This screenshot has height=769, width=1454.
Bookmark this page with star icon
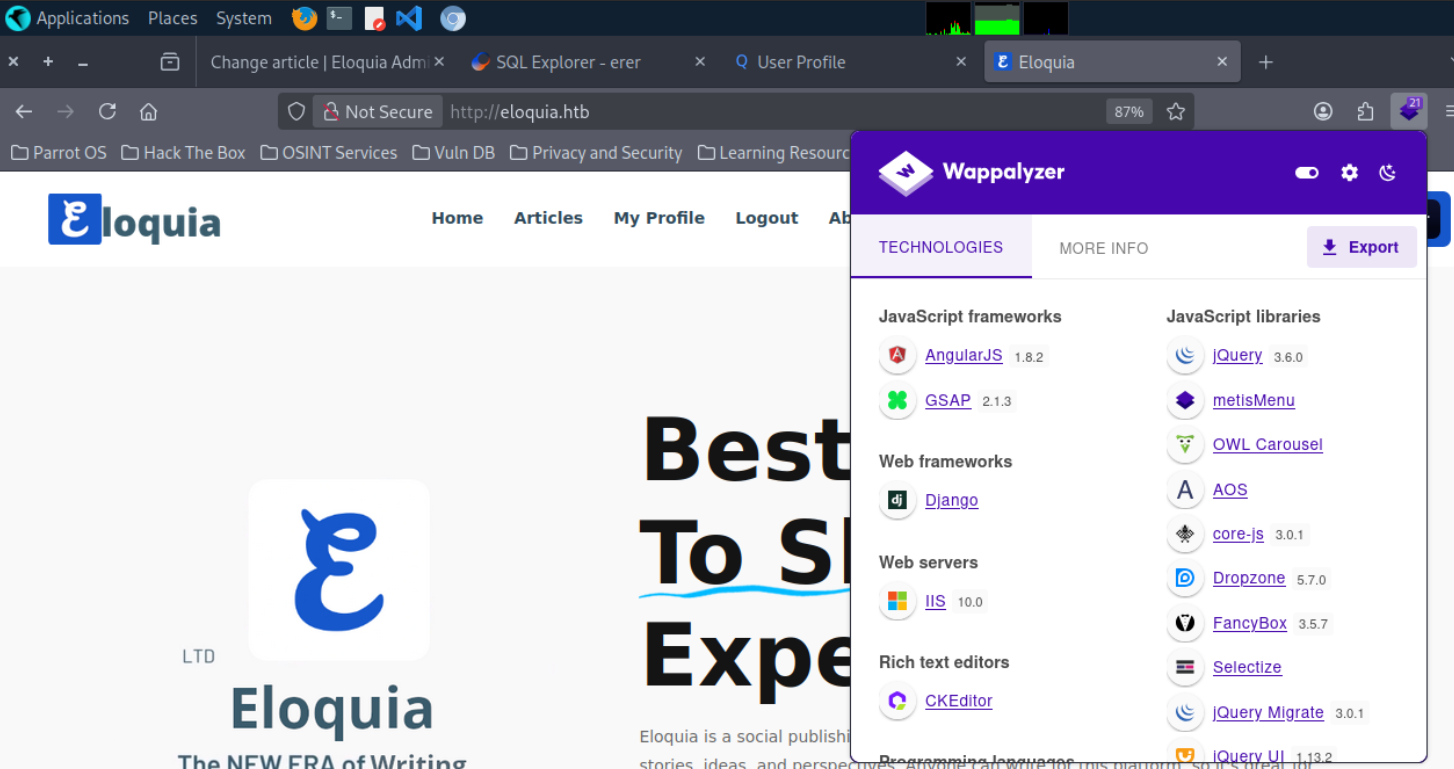click(x=1176, y=112)
